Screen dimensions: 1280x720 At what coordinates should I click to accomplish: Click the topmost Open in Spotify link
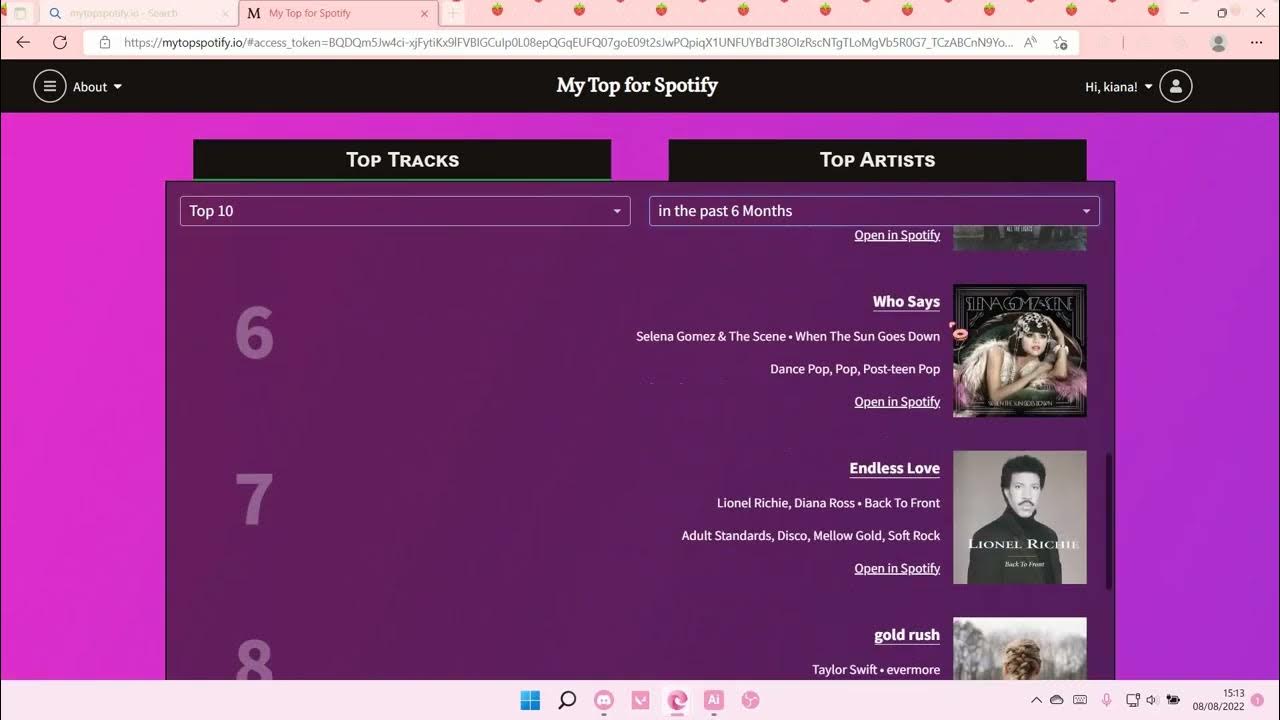click(897, 235)
